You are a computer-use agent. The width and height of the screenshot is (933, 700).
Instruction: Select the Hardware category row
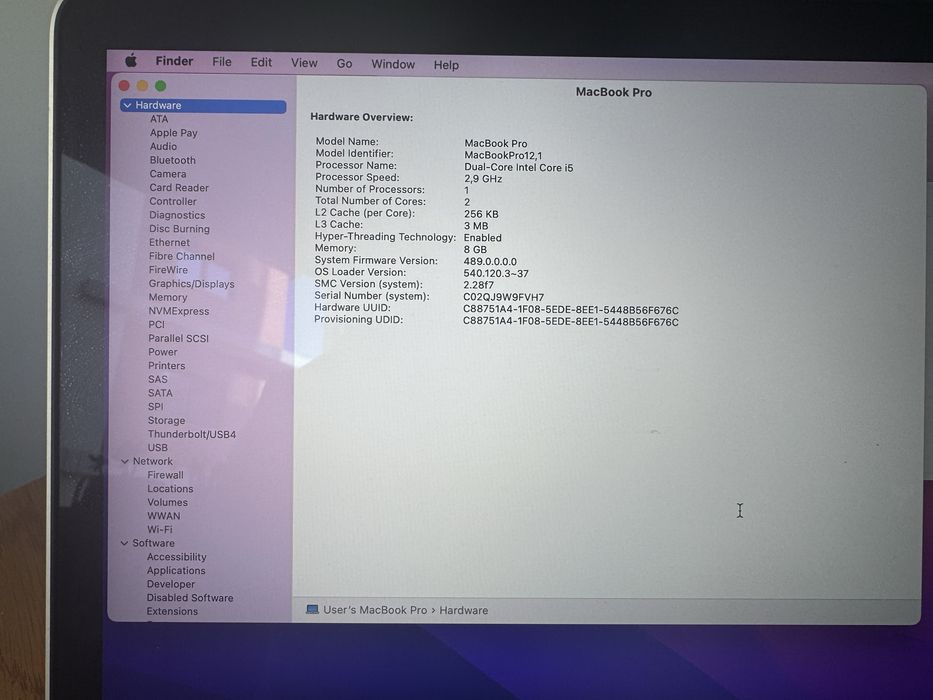(x=203, y=105)
